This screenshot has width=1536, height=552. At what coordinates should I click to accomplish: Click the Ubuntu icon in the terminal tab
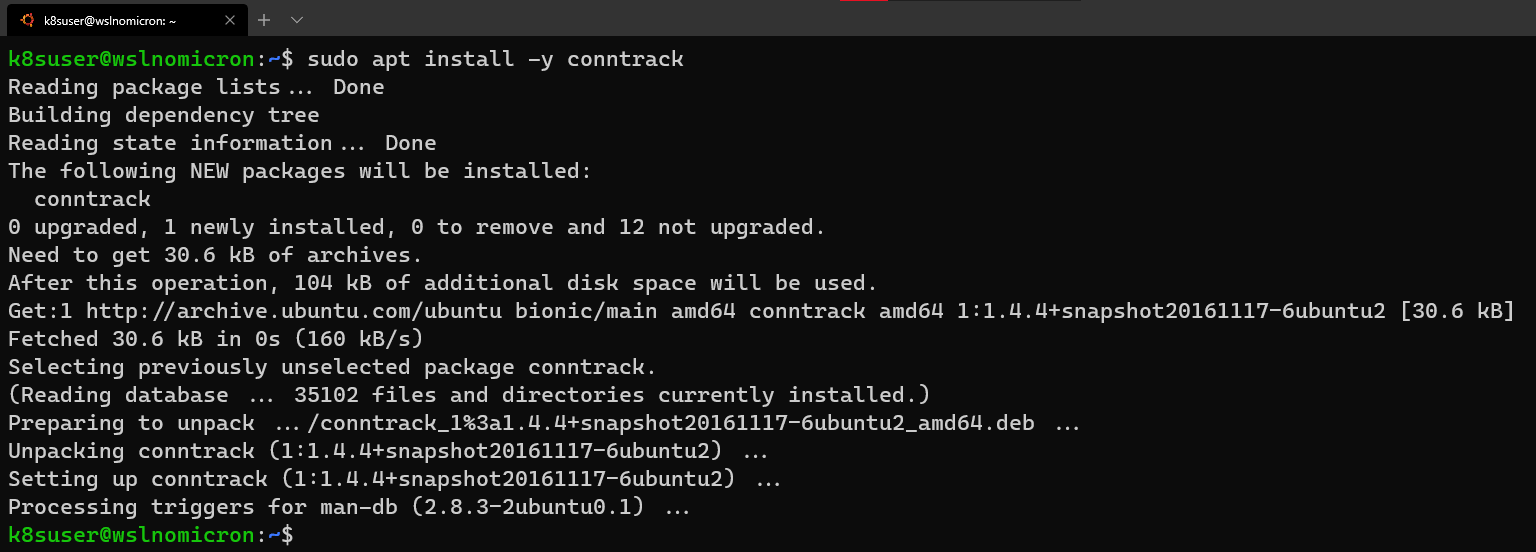(x=27, y=19)
